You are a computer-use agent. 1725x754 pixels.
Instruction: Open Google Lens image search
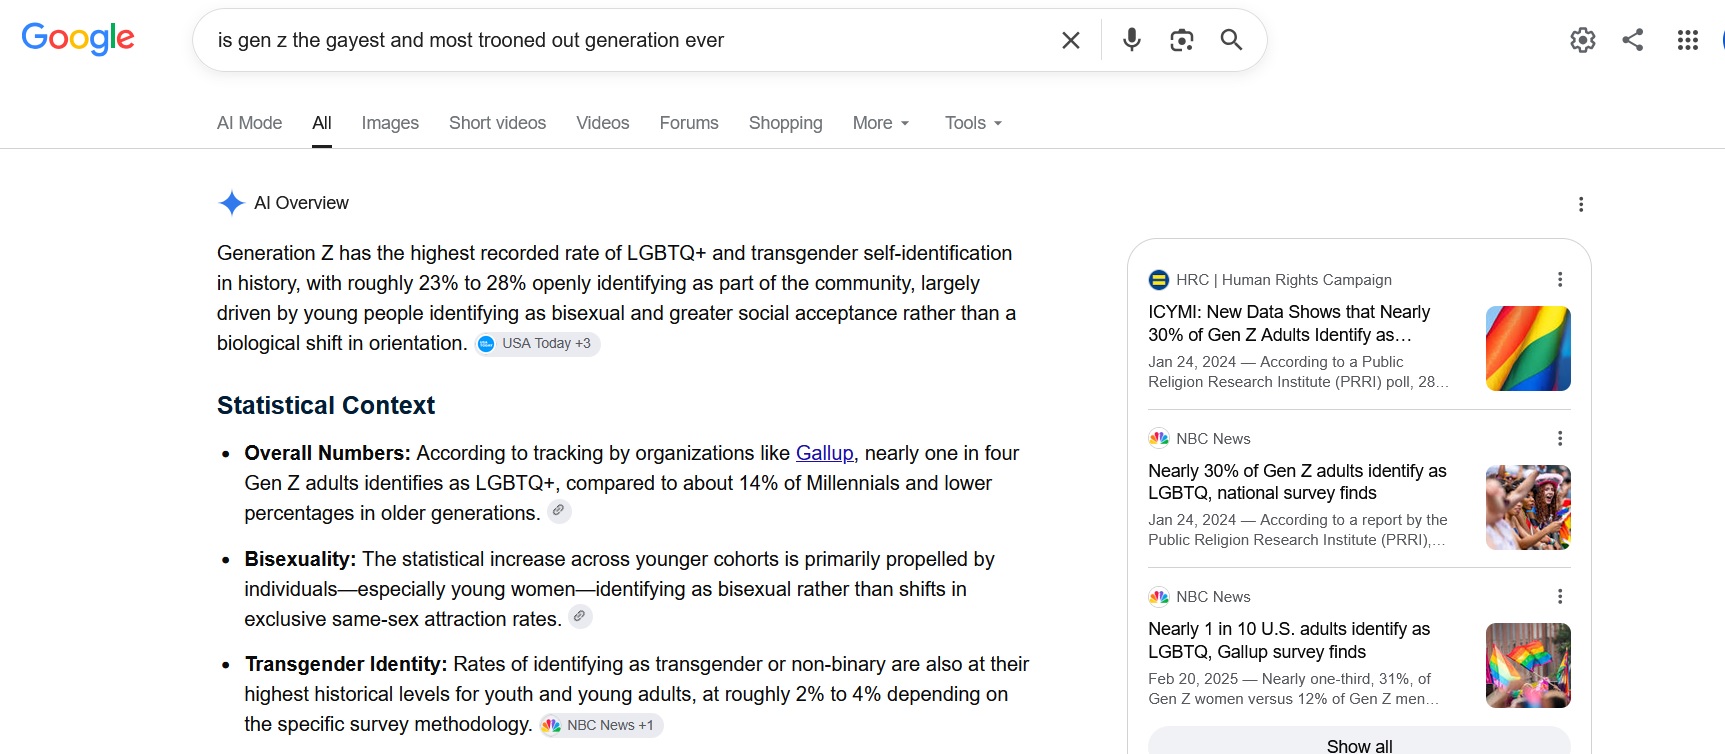(x=1181, y=40)
